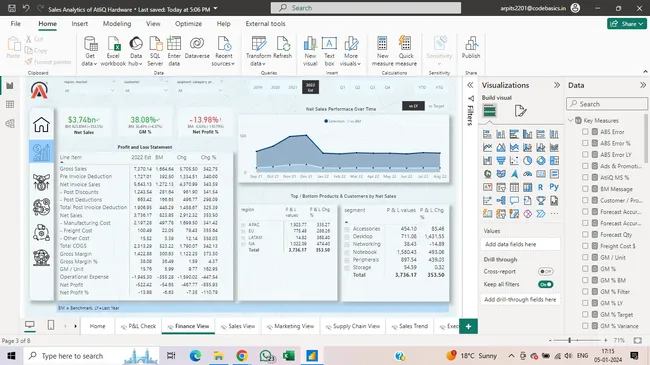Select the Build visual fields icon
This screenshot has height=365, width=650.
(490, 111)
